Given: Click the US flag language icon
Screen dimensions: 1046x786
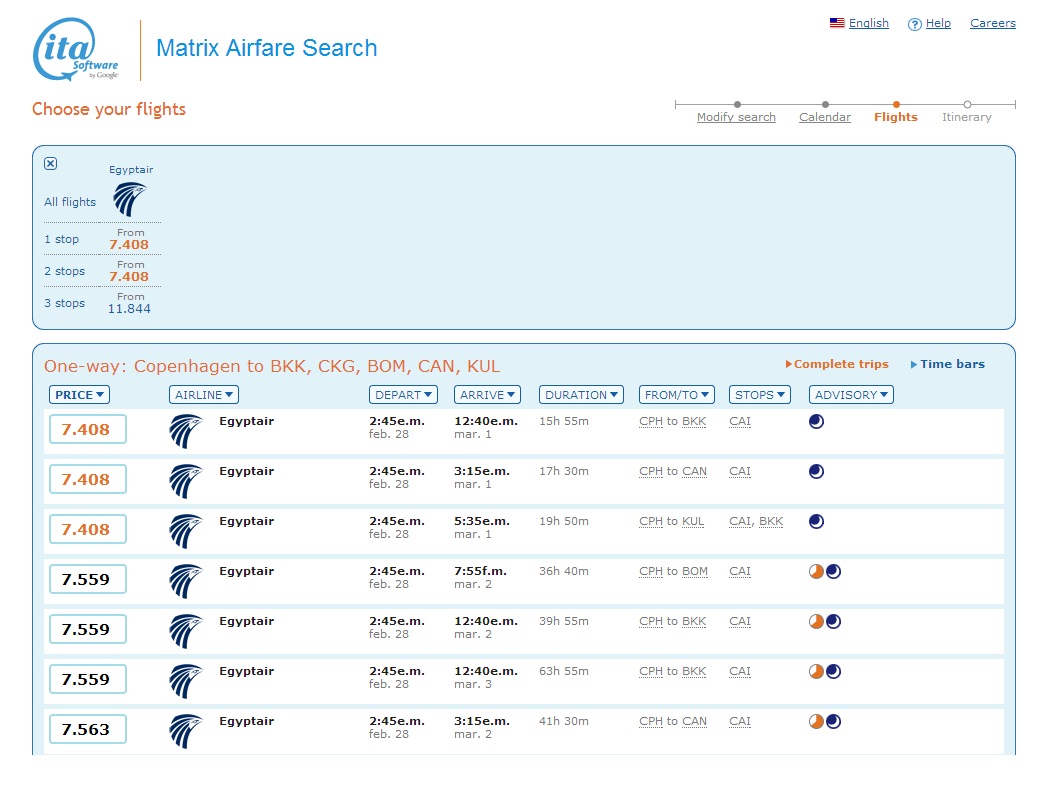Looking at the screenshot, I should click(837, 23).
